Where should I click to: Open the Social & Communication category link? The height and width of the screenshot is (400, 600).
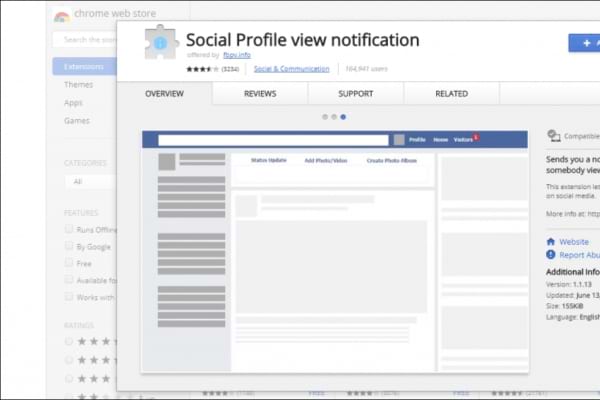[292, 69]
